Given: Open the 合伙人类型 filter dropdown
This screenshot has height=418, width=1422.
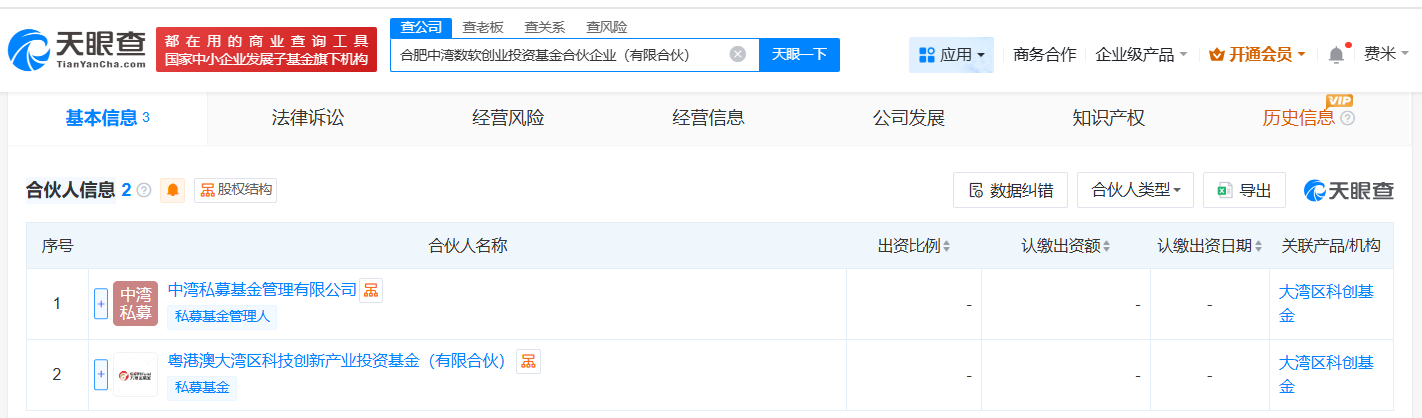Looking at the screenshot, I should 1135,190.
